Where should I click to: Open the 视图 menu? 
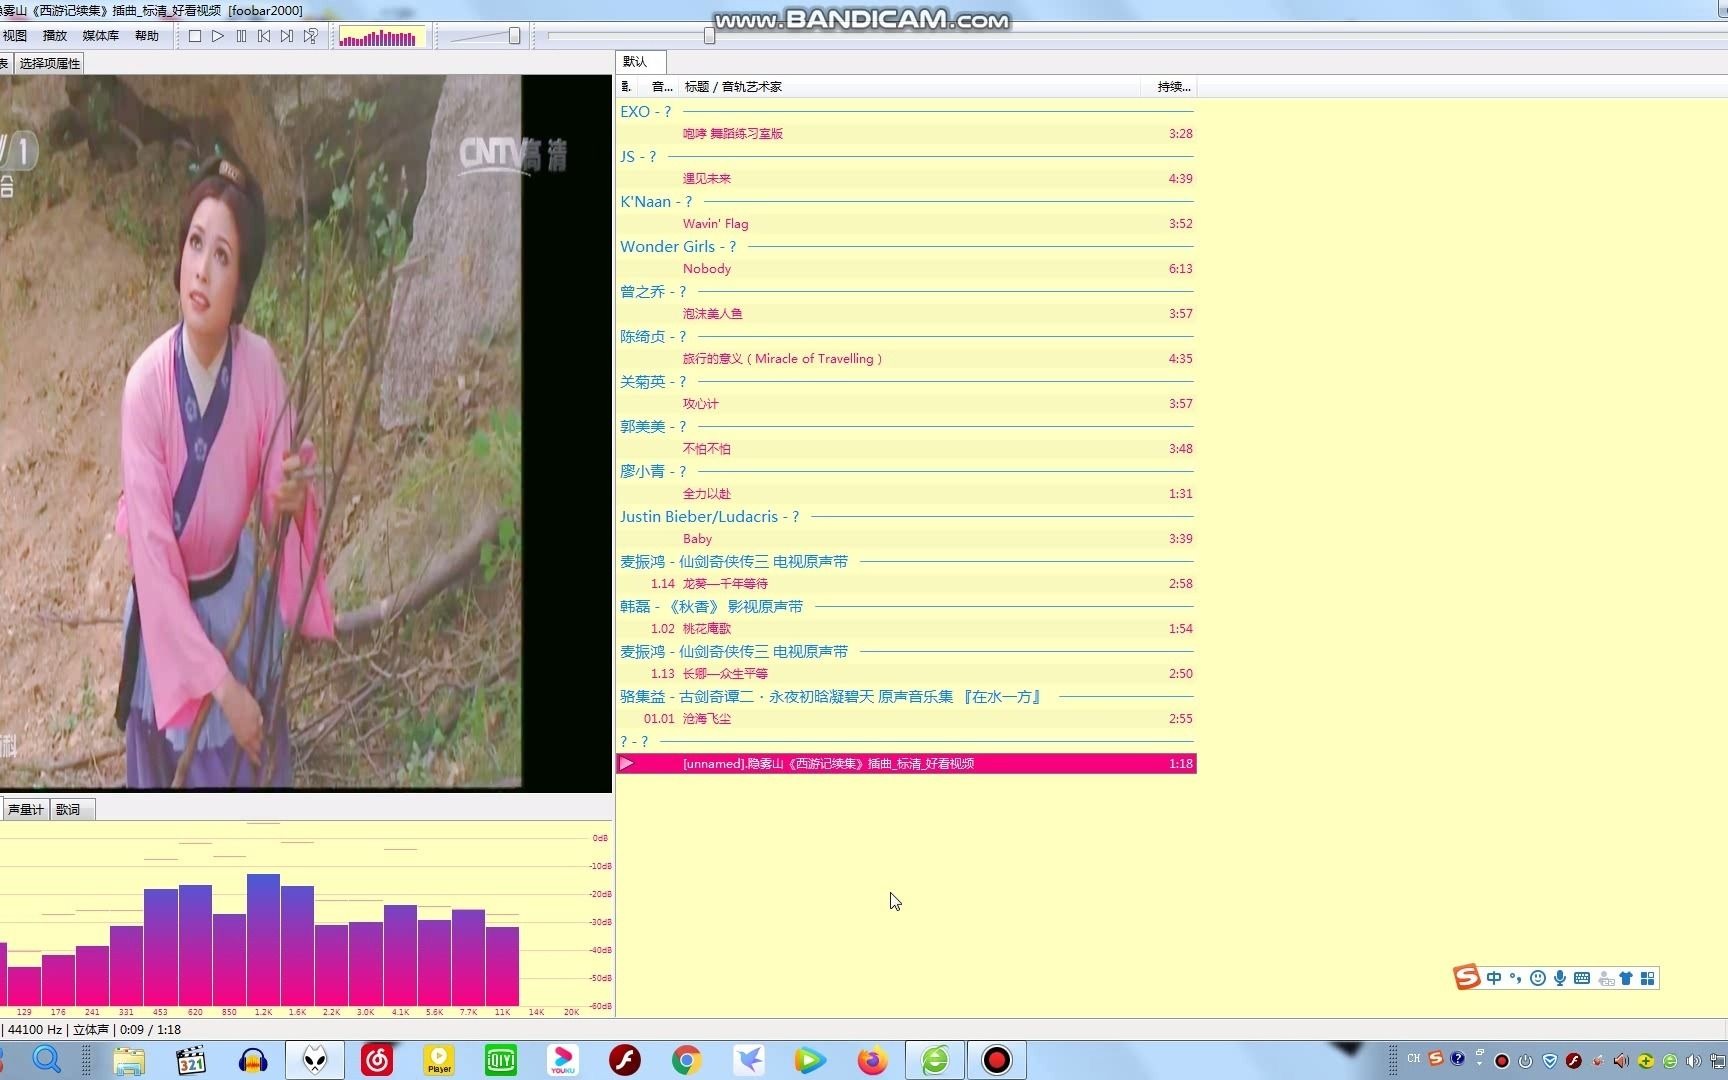click(15, 36)
